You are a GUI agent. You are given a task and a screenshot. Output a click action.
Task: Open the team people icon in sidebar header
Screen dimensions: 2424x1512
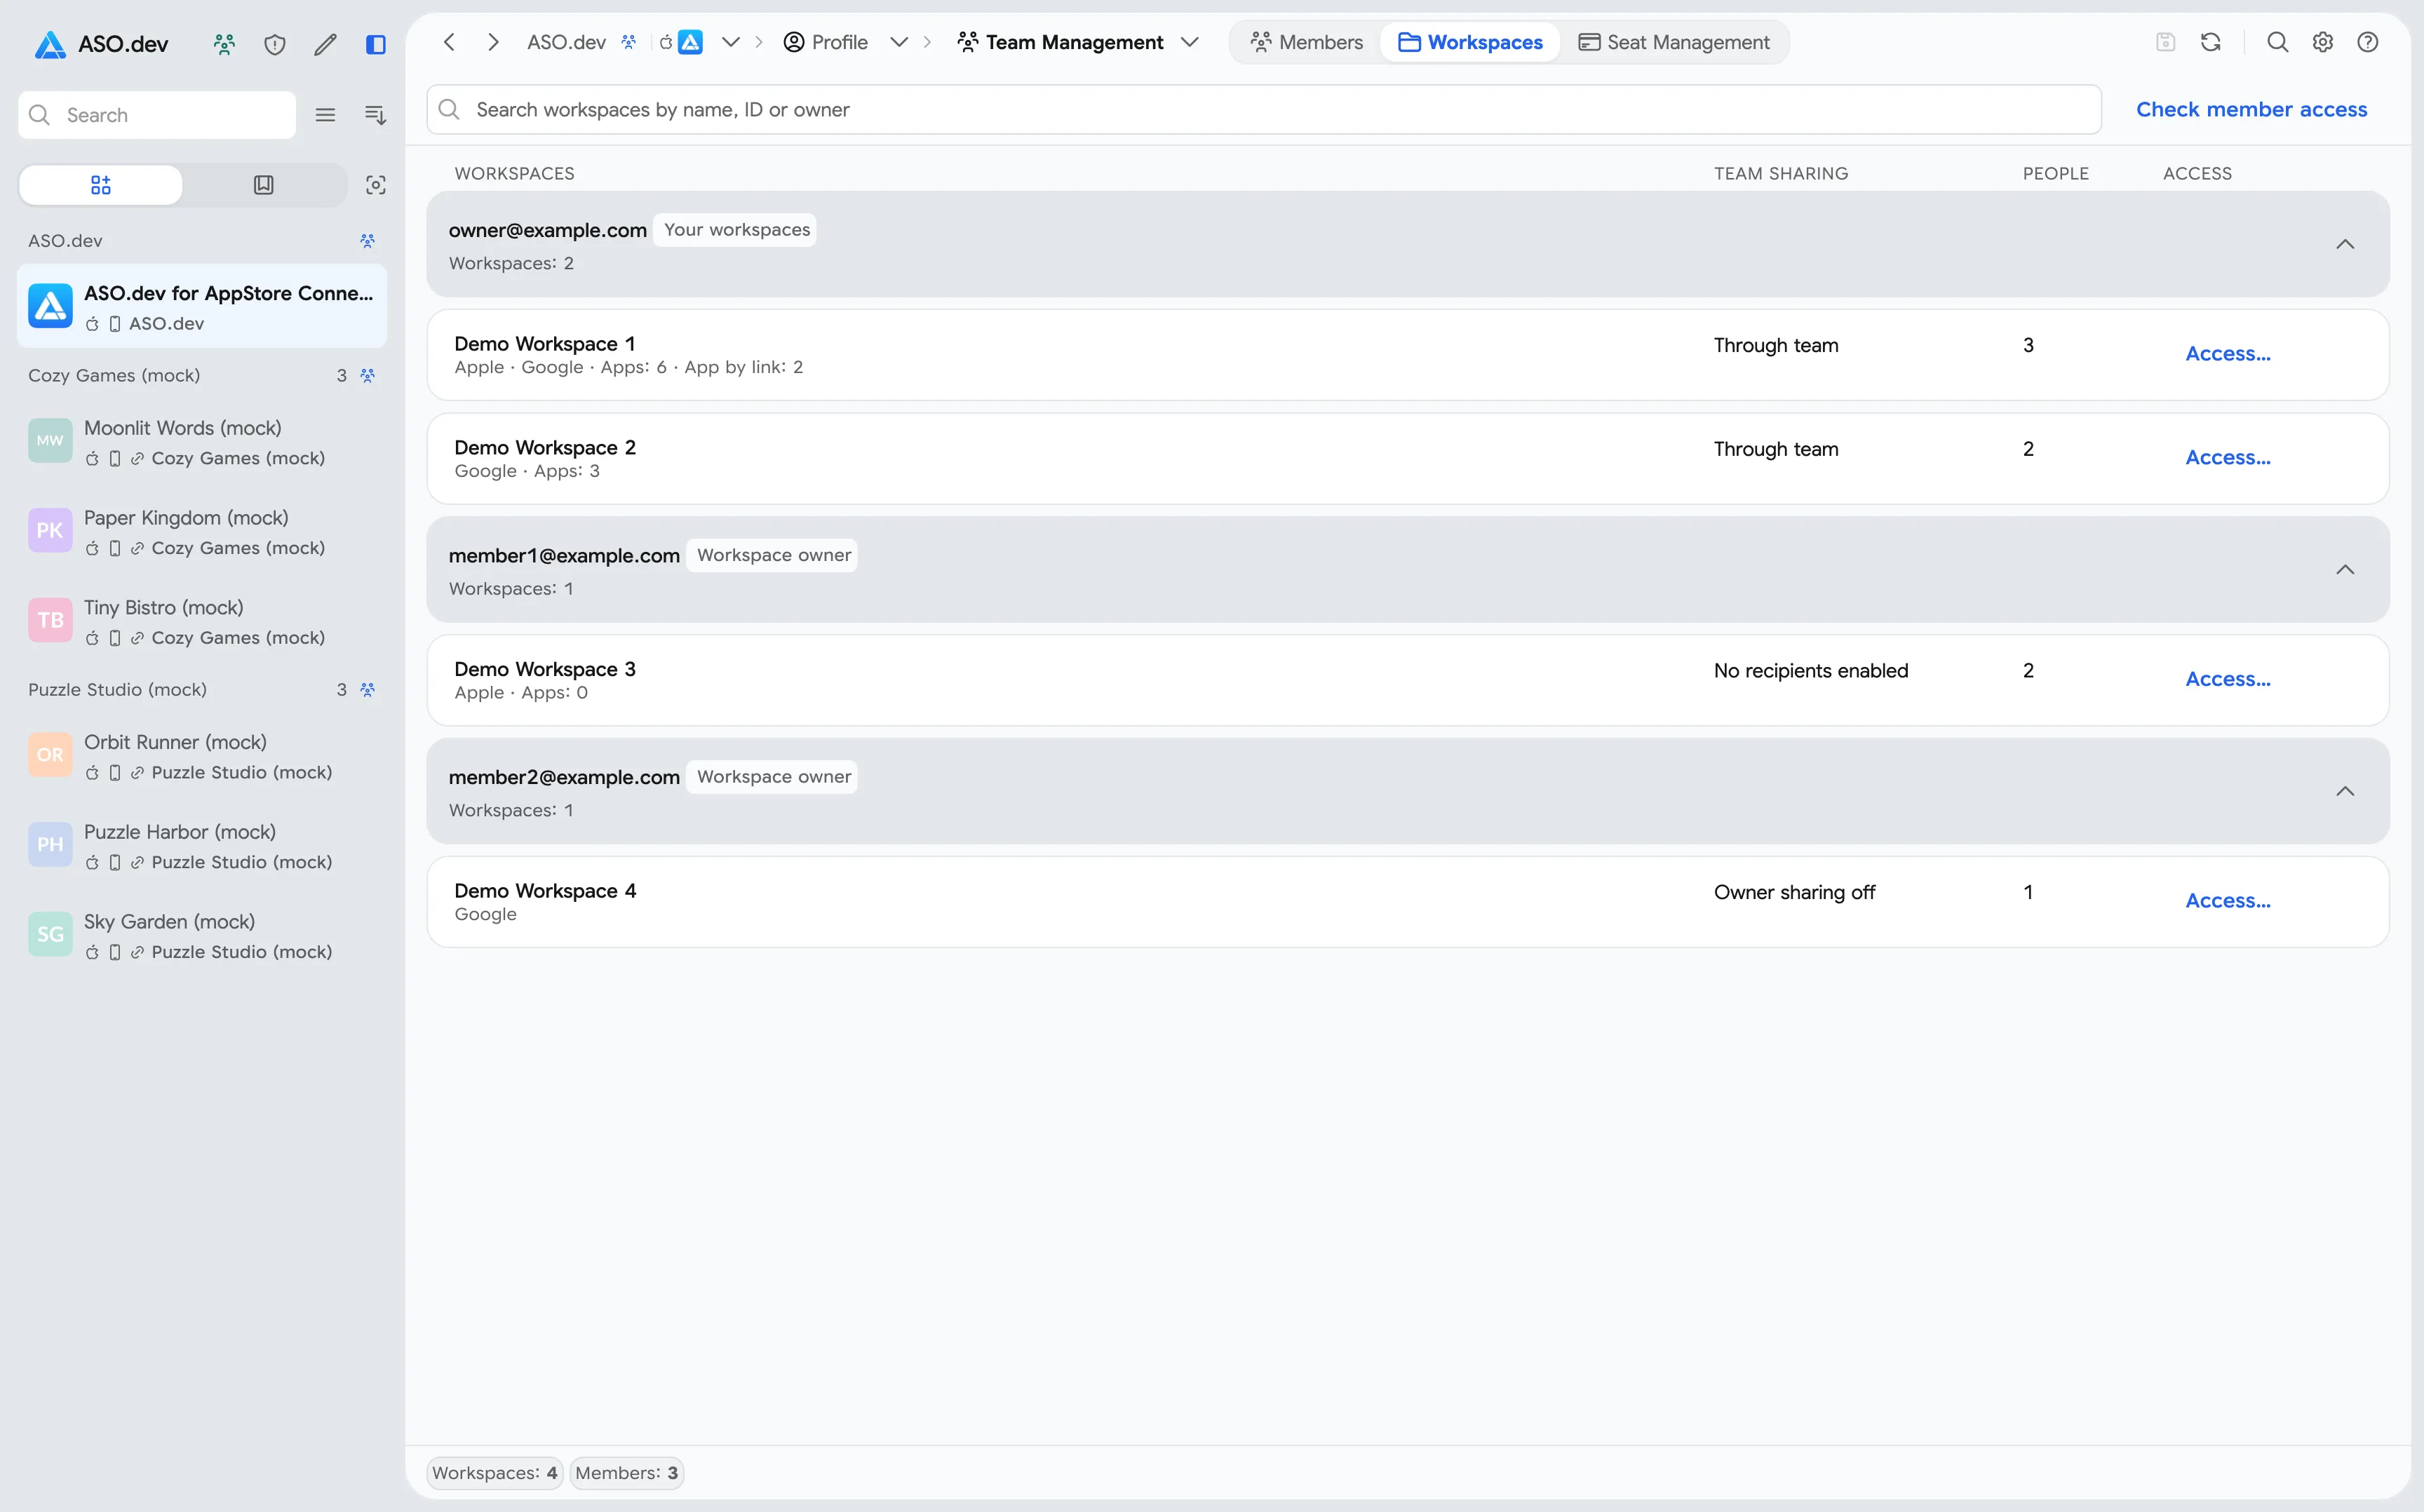[224, 44]
